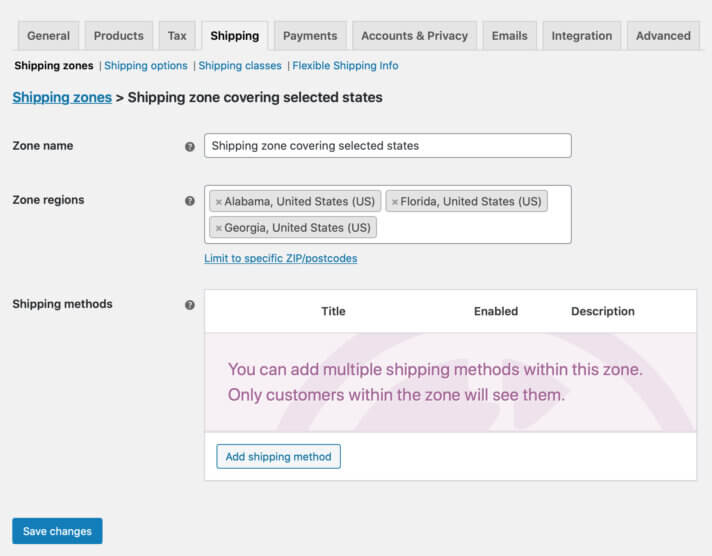The height and width of the screenshot is (556, 712).
Task: Focus the Zone name input field
Action: (x=388, y=145)
